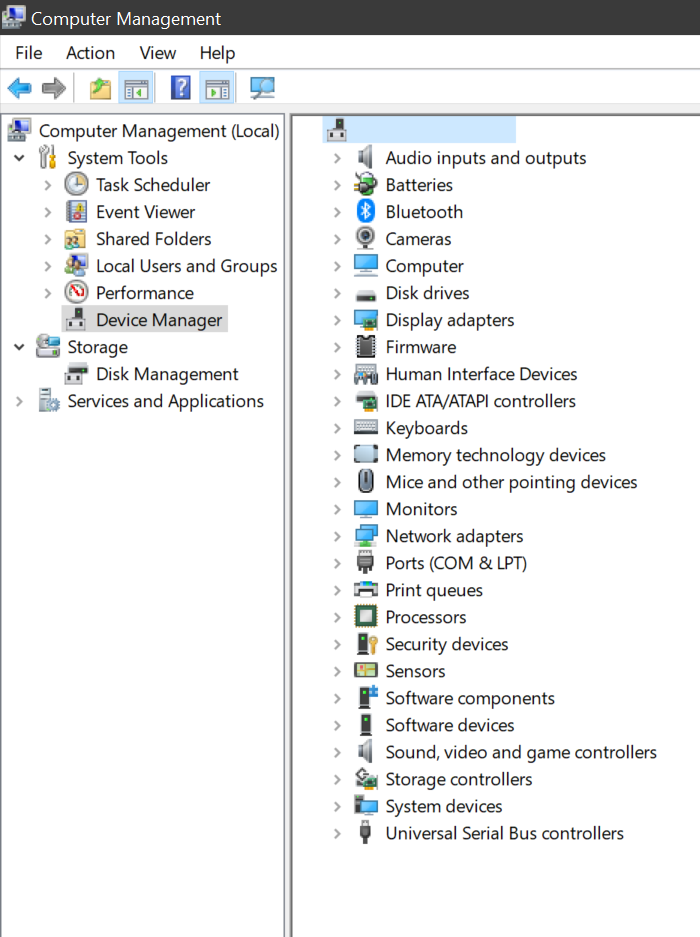700x937 pixels.
Task: Click the Bluetooth category icon
Action: click(365, 212)
